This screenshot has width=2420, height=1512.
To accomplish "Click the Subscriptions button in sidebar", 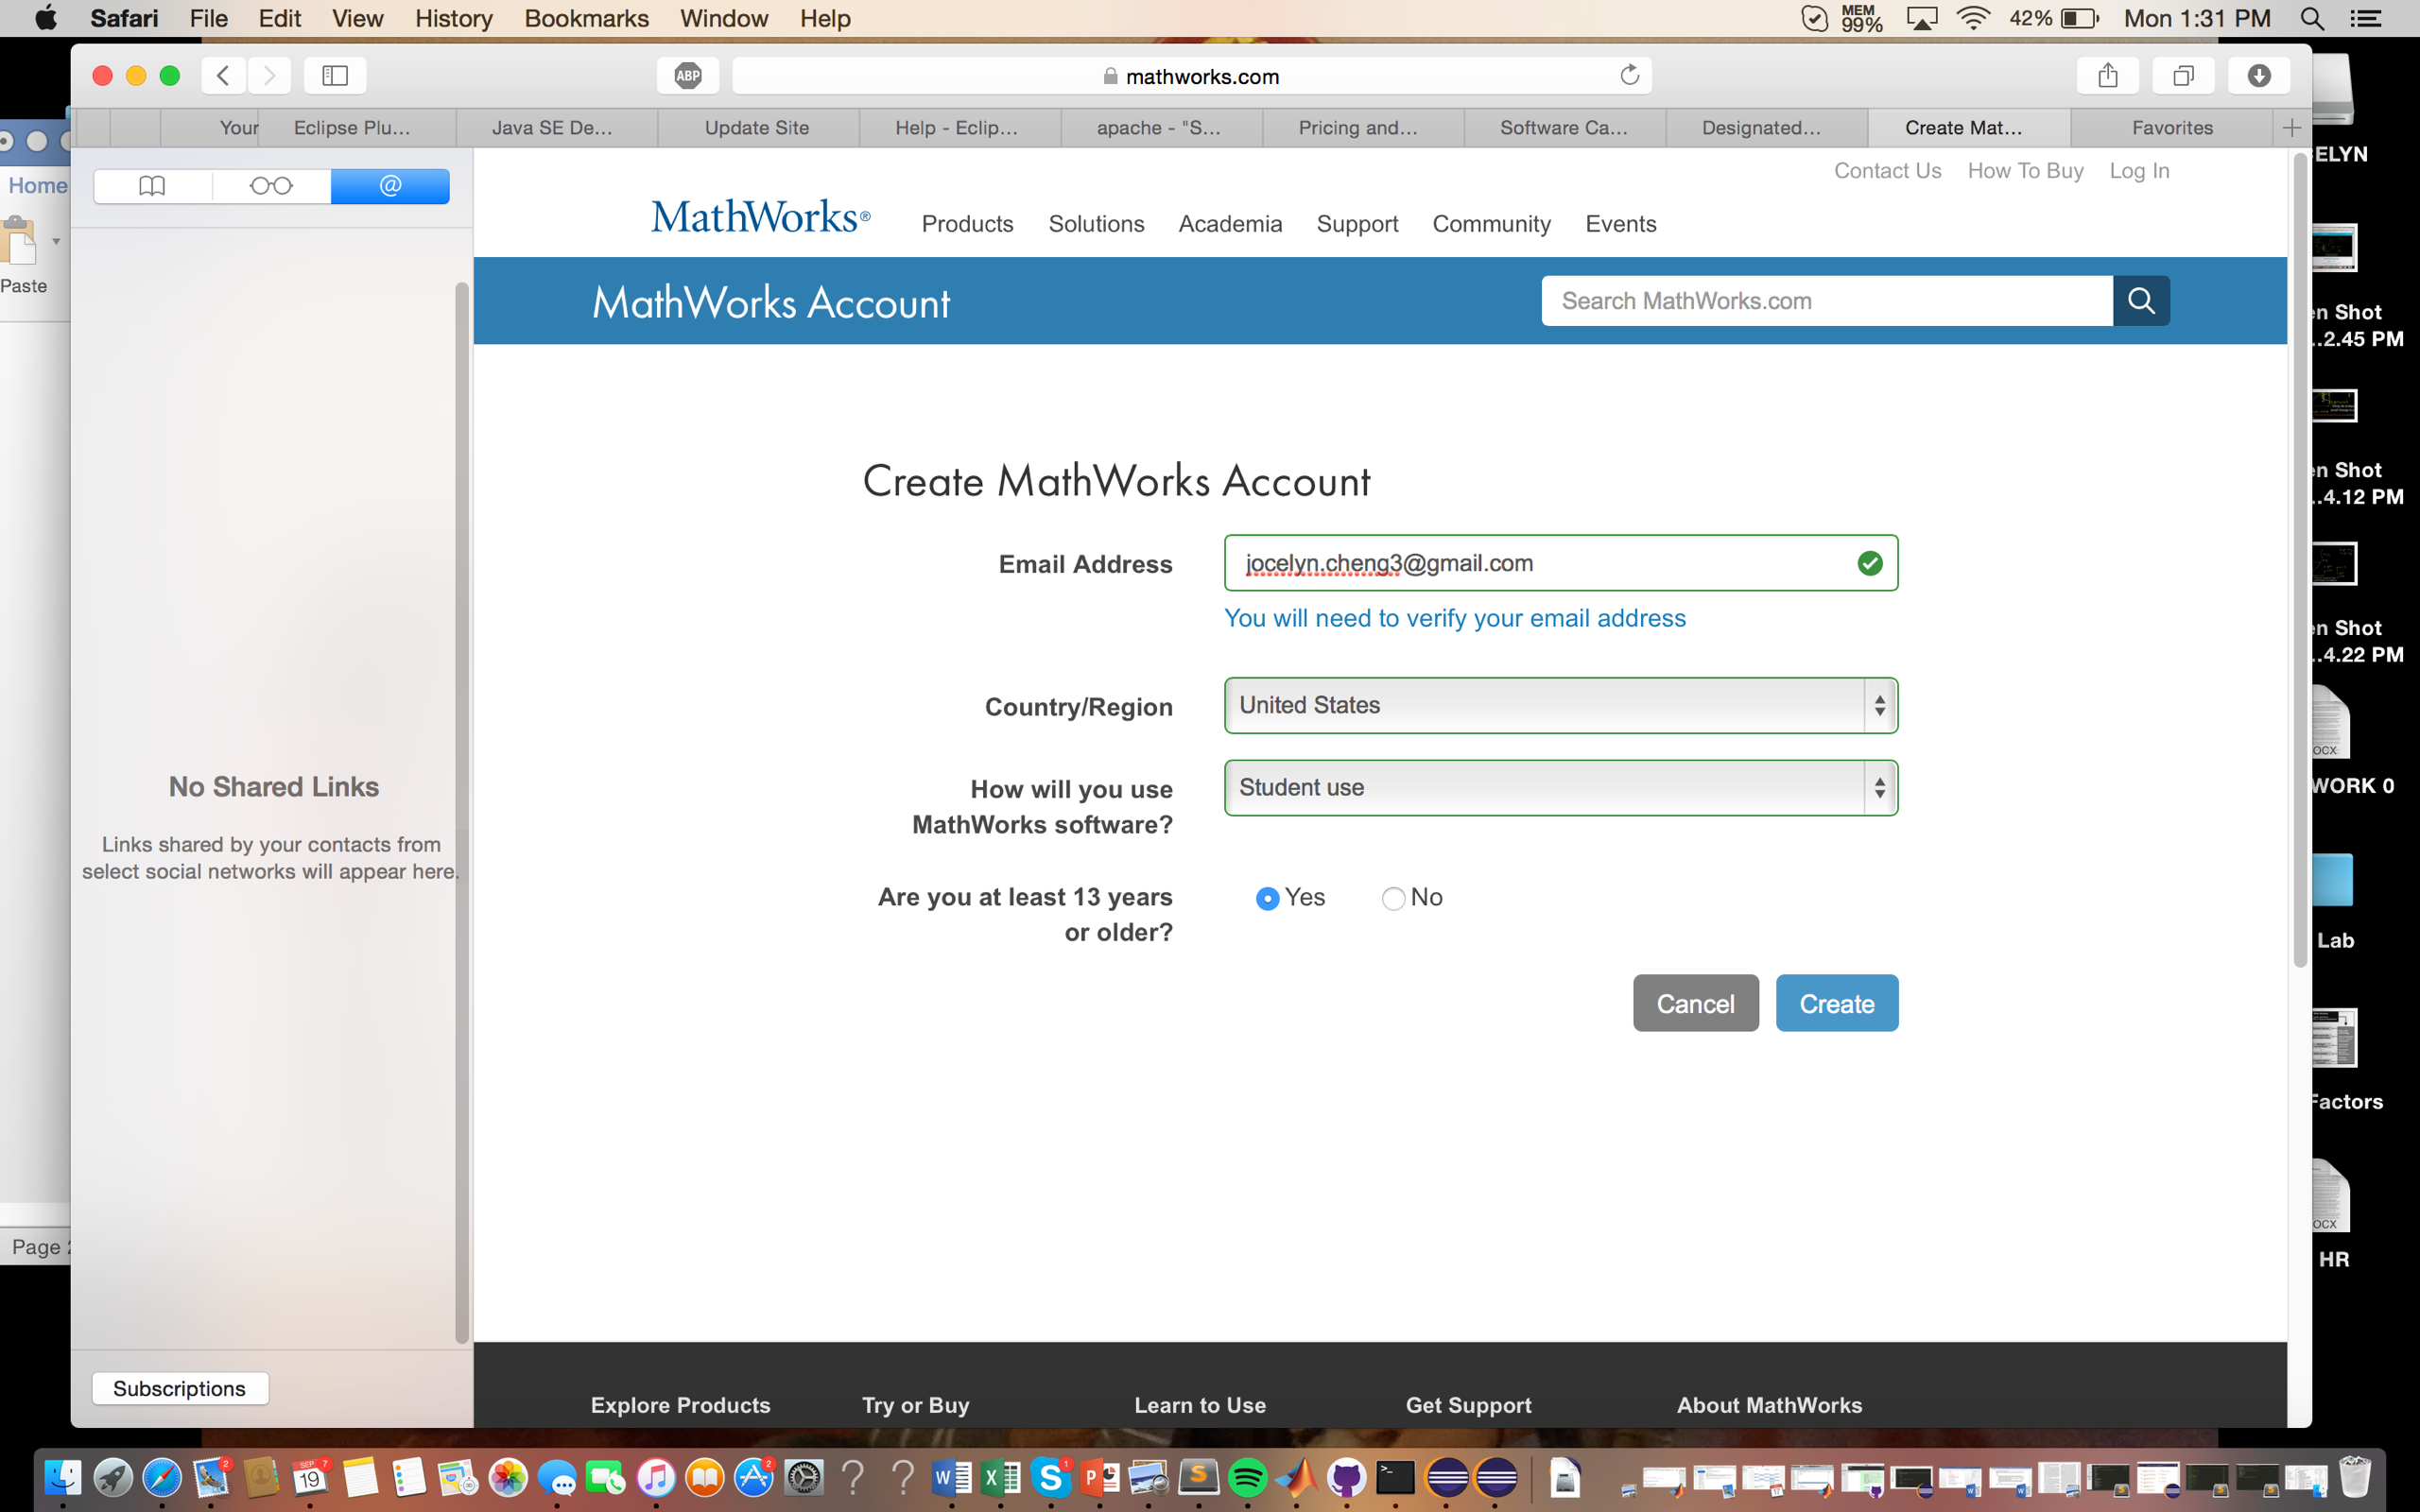I will 180,1388.
